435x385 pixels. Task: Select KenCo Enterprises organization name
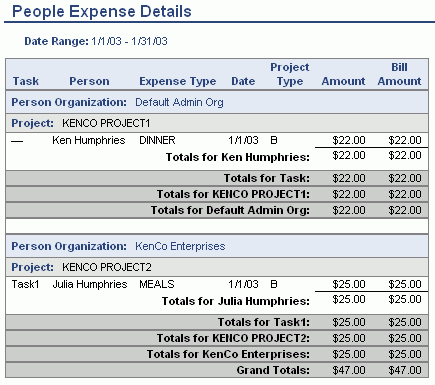(x=180, y=246)
